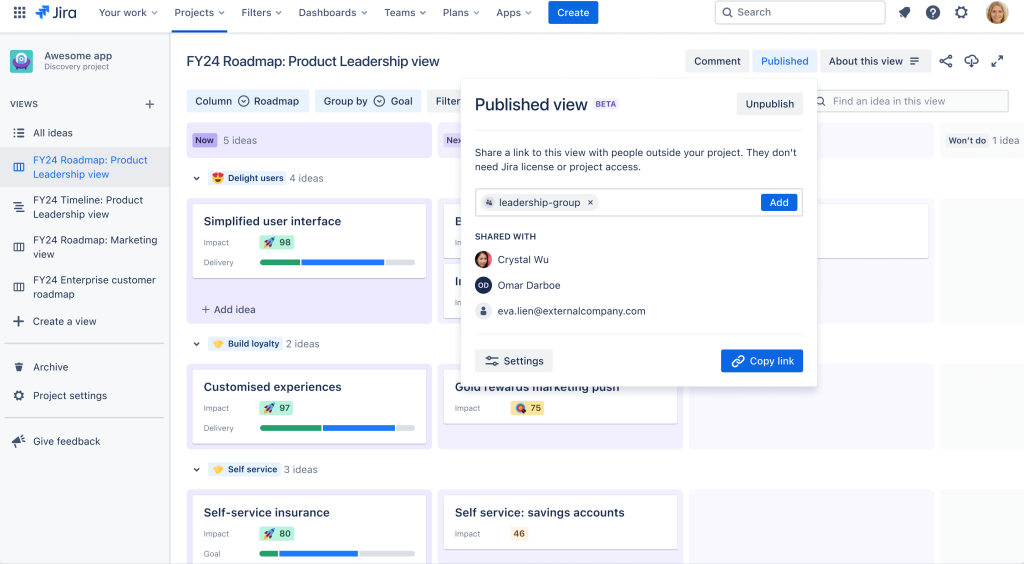Screen dimensions: 1024x564
Task: Open the Your work menu
Action: click(x=128, y=12)
